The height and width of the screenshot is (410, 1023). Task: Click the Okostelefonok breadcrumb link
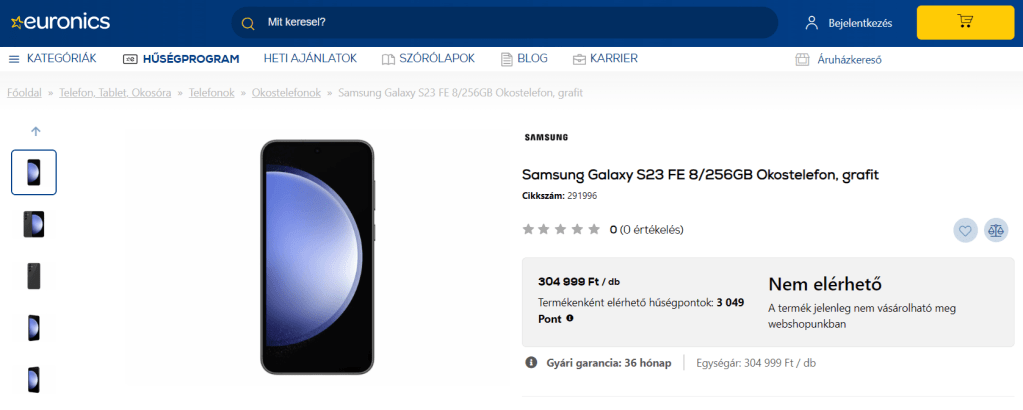(286, 93)
